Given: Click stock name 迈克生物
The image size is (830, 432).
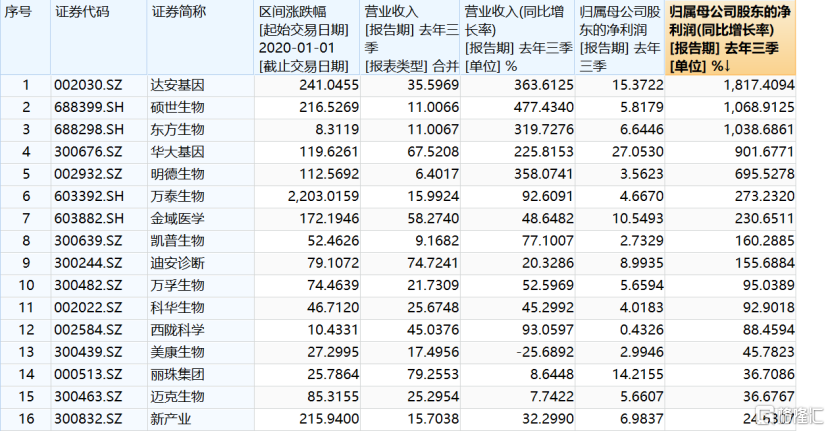Looking at the screenshot, I should (x=177, y=397).
